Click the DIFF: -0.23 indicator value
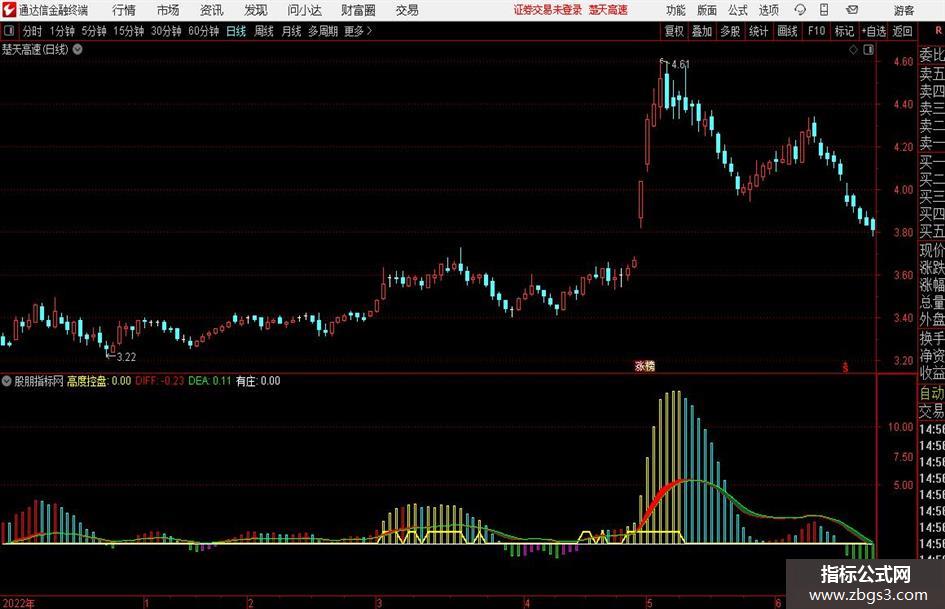945x609 pixels. coord(160,381)
